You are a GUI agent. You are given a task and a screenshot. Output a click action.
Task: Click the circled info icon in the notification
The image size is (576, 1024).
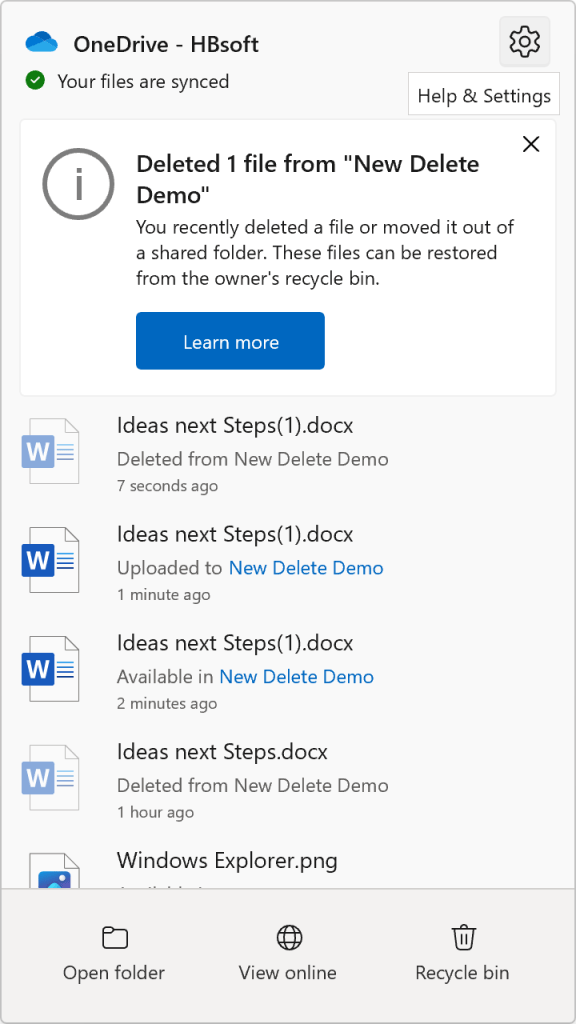click(x=78, y=184)
